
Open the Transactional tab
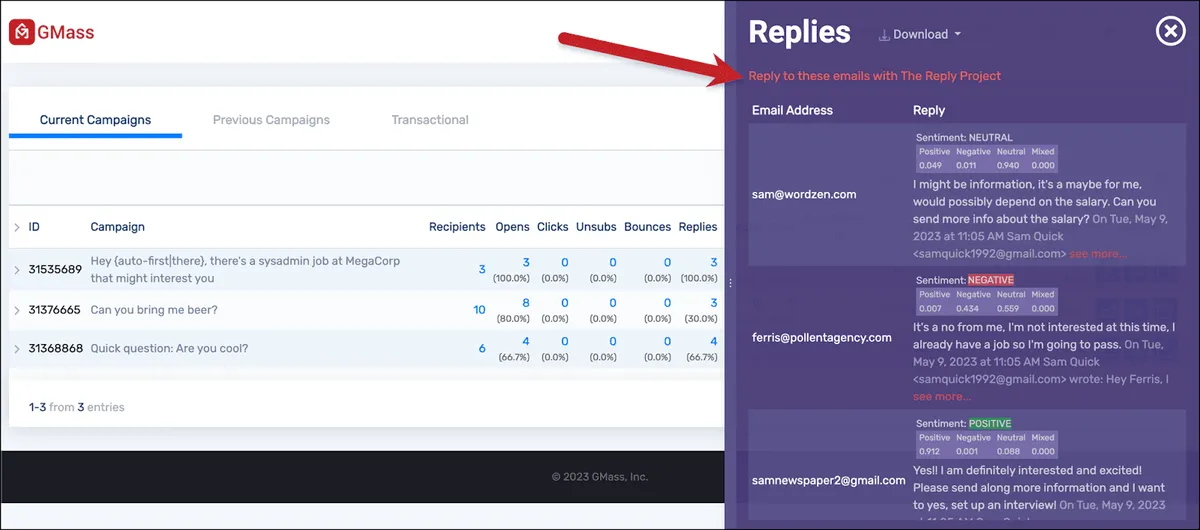pos(430,120)
